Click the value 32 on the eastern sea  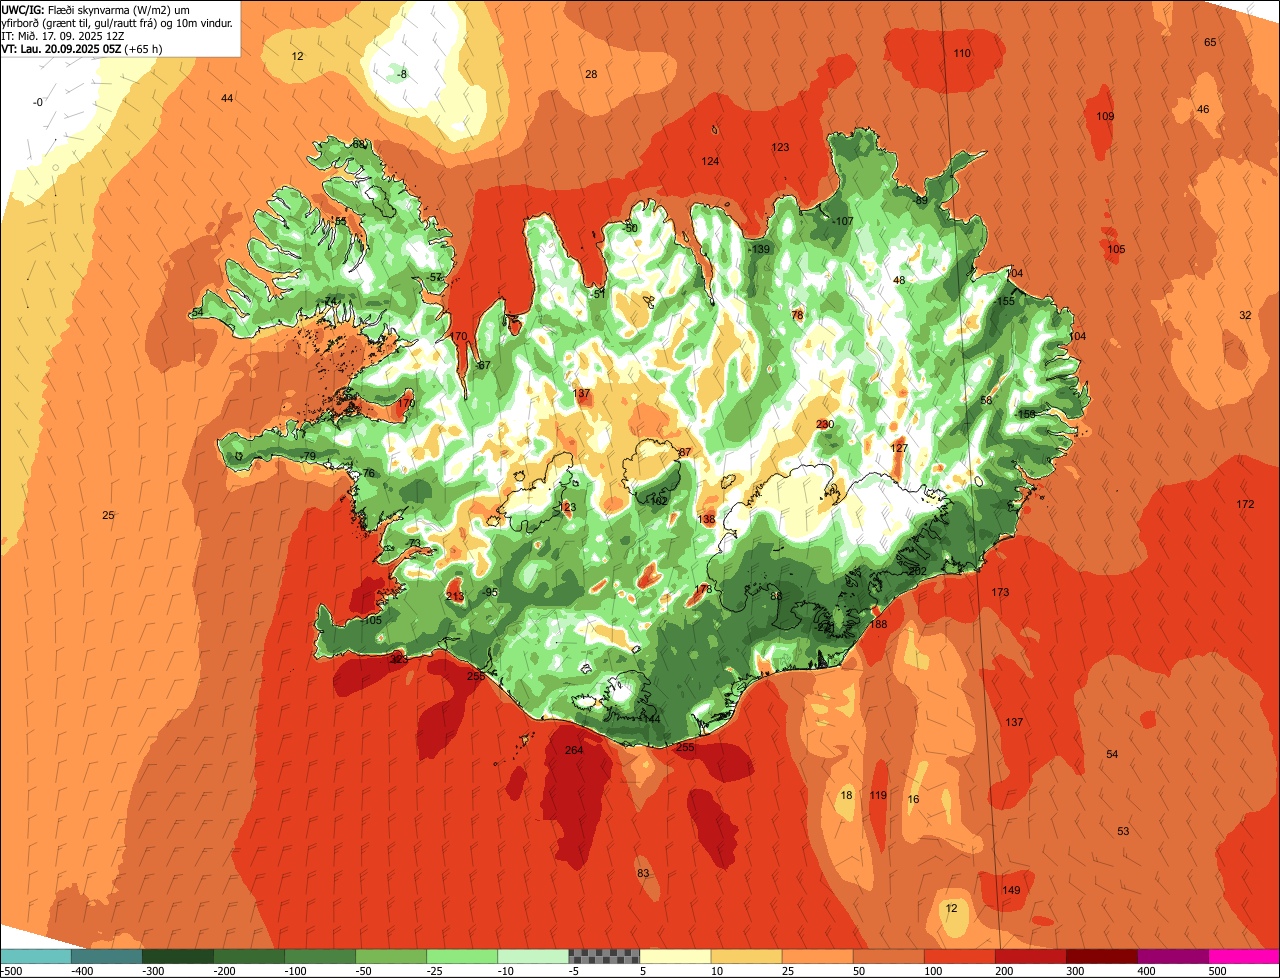(1245, 315)
